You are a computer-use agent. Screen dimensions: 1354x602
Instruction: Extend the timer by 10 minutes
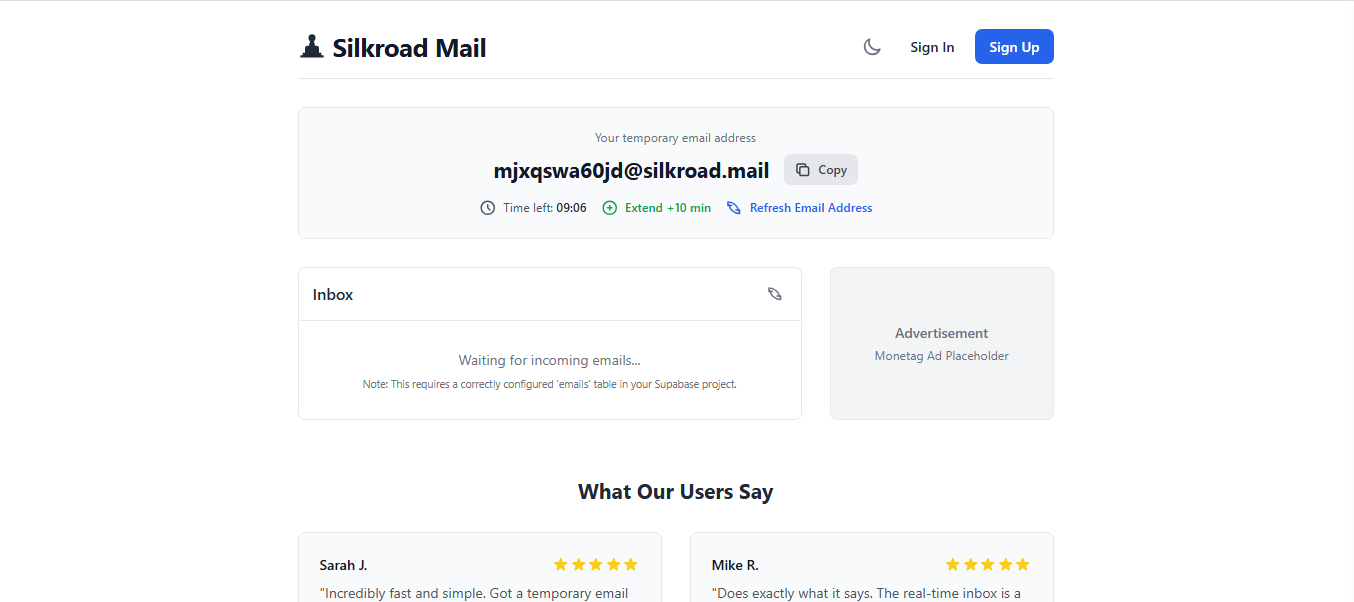(656, 207)
